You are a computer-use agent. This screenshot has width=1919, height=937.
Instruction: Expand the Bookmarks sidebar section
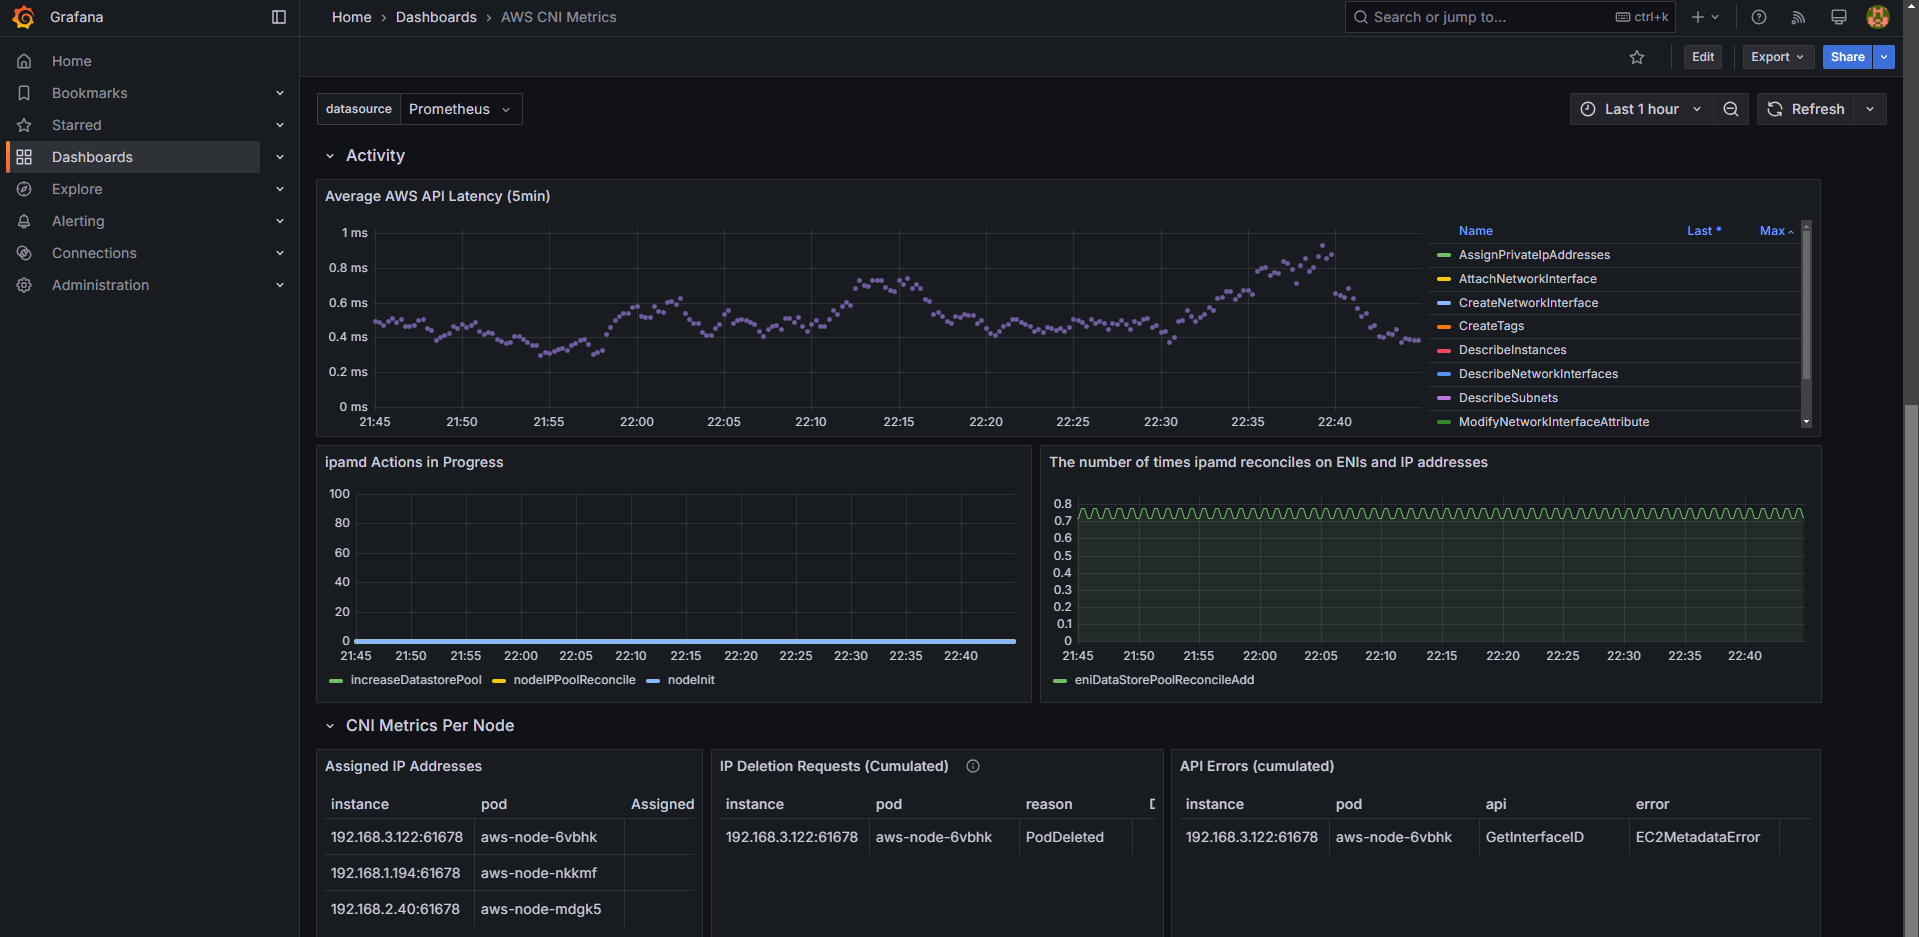tap(280, 93)
